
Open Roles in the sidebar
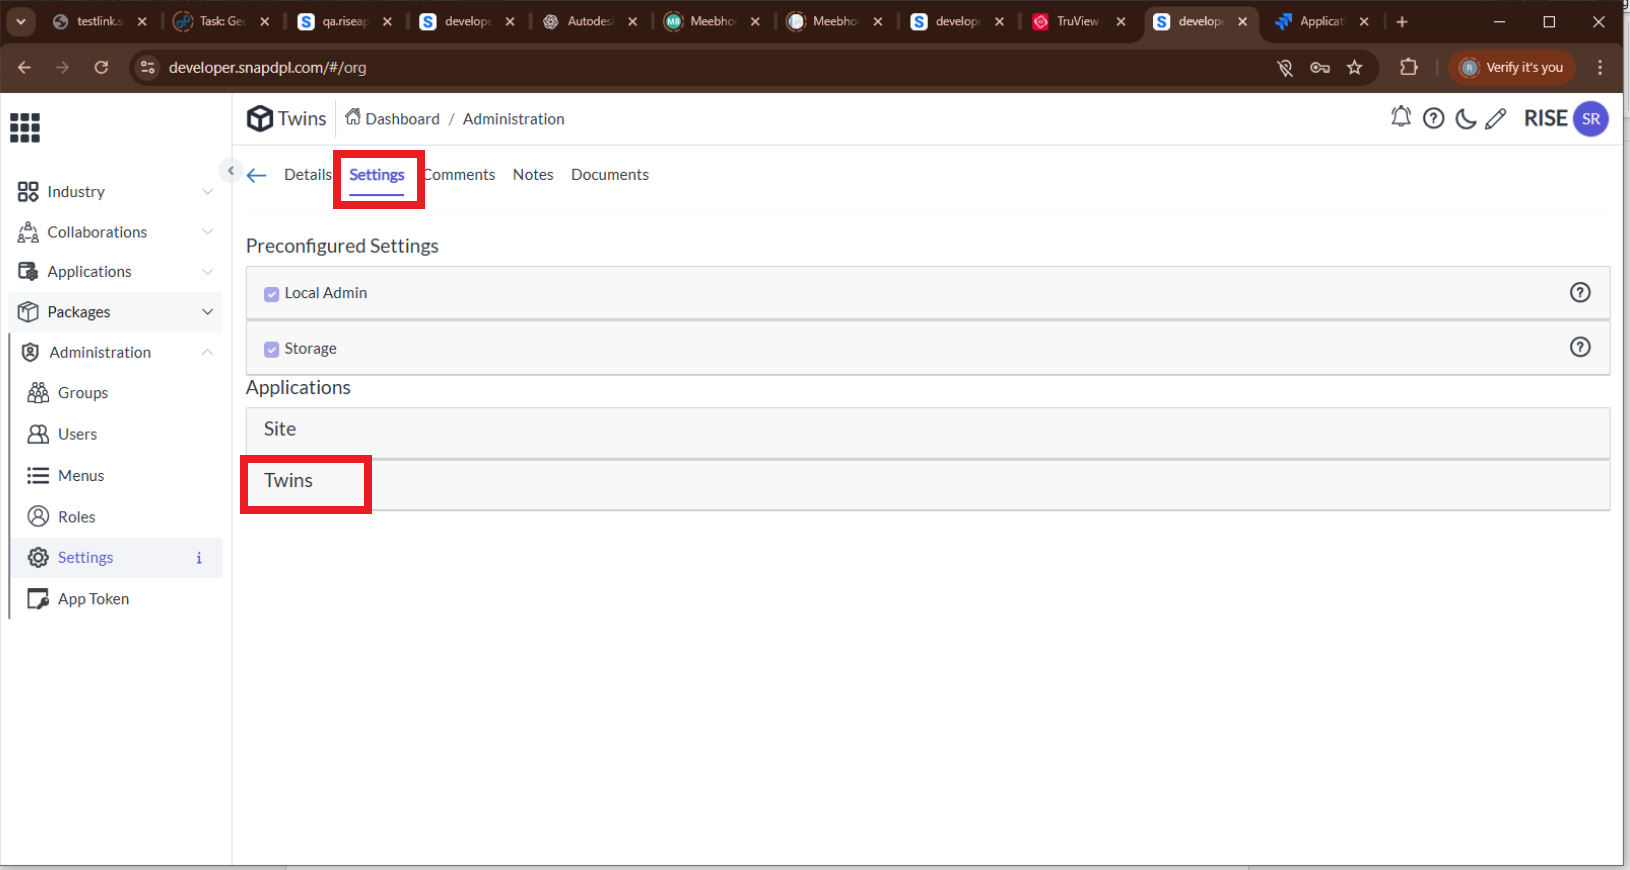(x=77, y=516)
